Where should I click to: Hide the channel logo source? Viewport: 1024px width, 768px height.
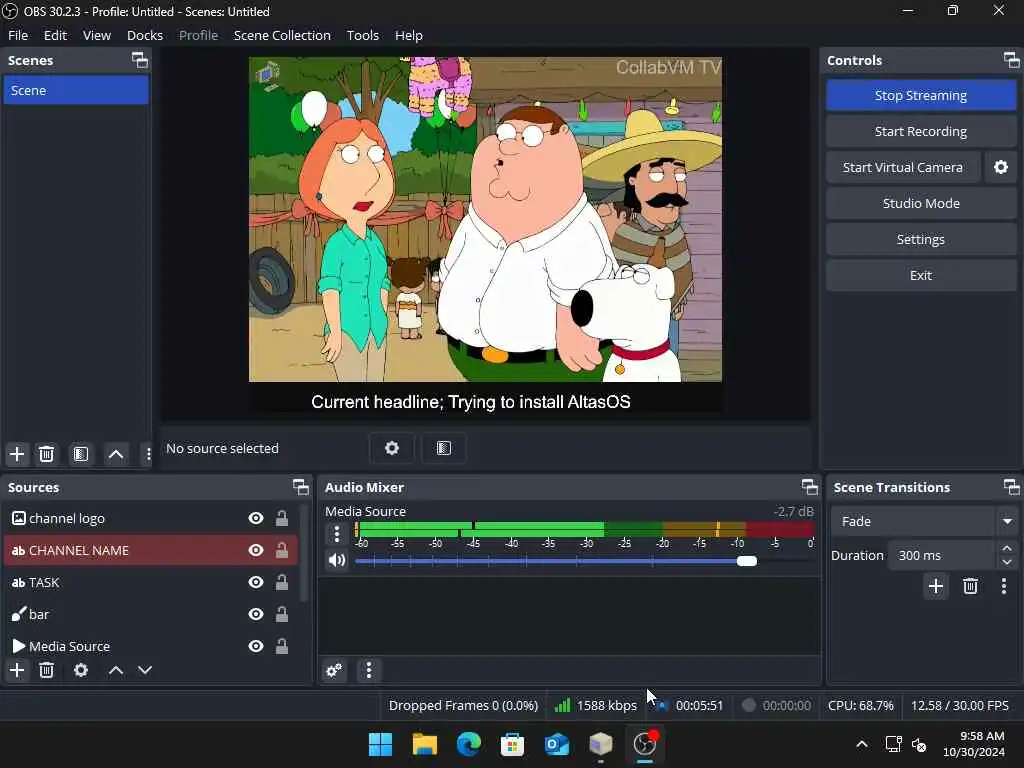coord(256,519)
